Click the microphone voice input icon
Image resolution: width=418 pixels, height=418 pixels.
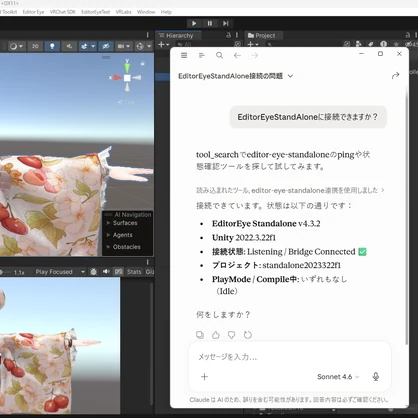pyautogui.click(x=376, y=377)
